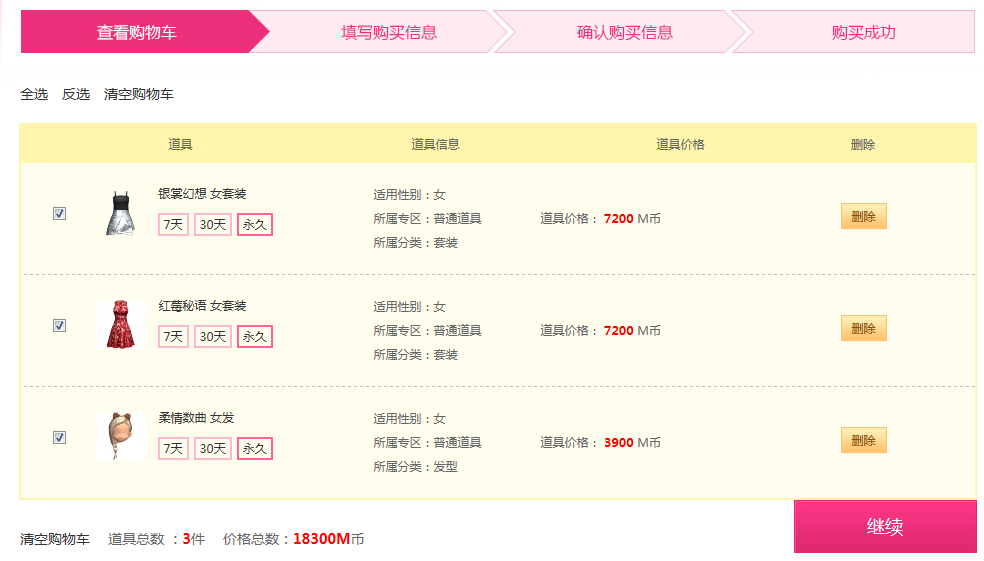The width and height of the screenshot is (984, 561).
Task: Select 30天 duration for 银裳幻想 女套装
Action: click(x=213, y=225)
